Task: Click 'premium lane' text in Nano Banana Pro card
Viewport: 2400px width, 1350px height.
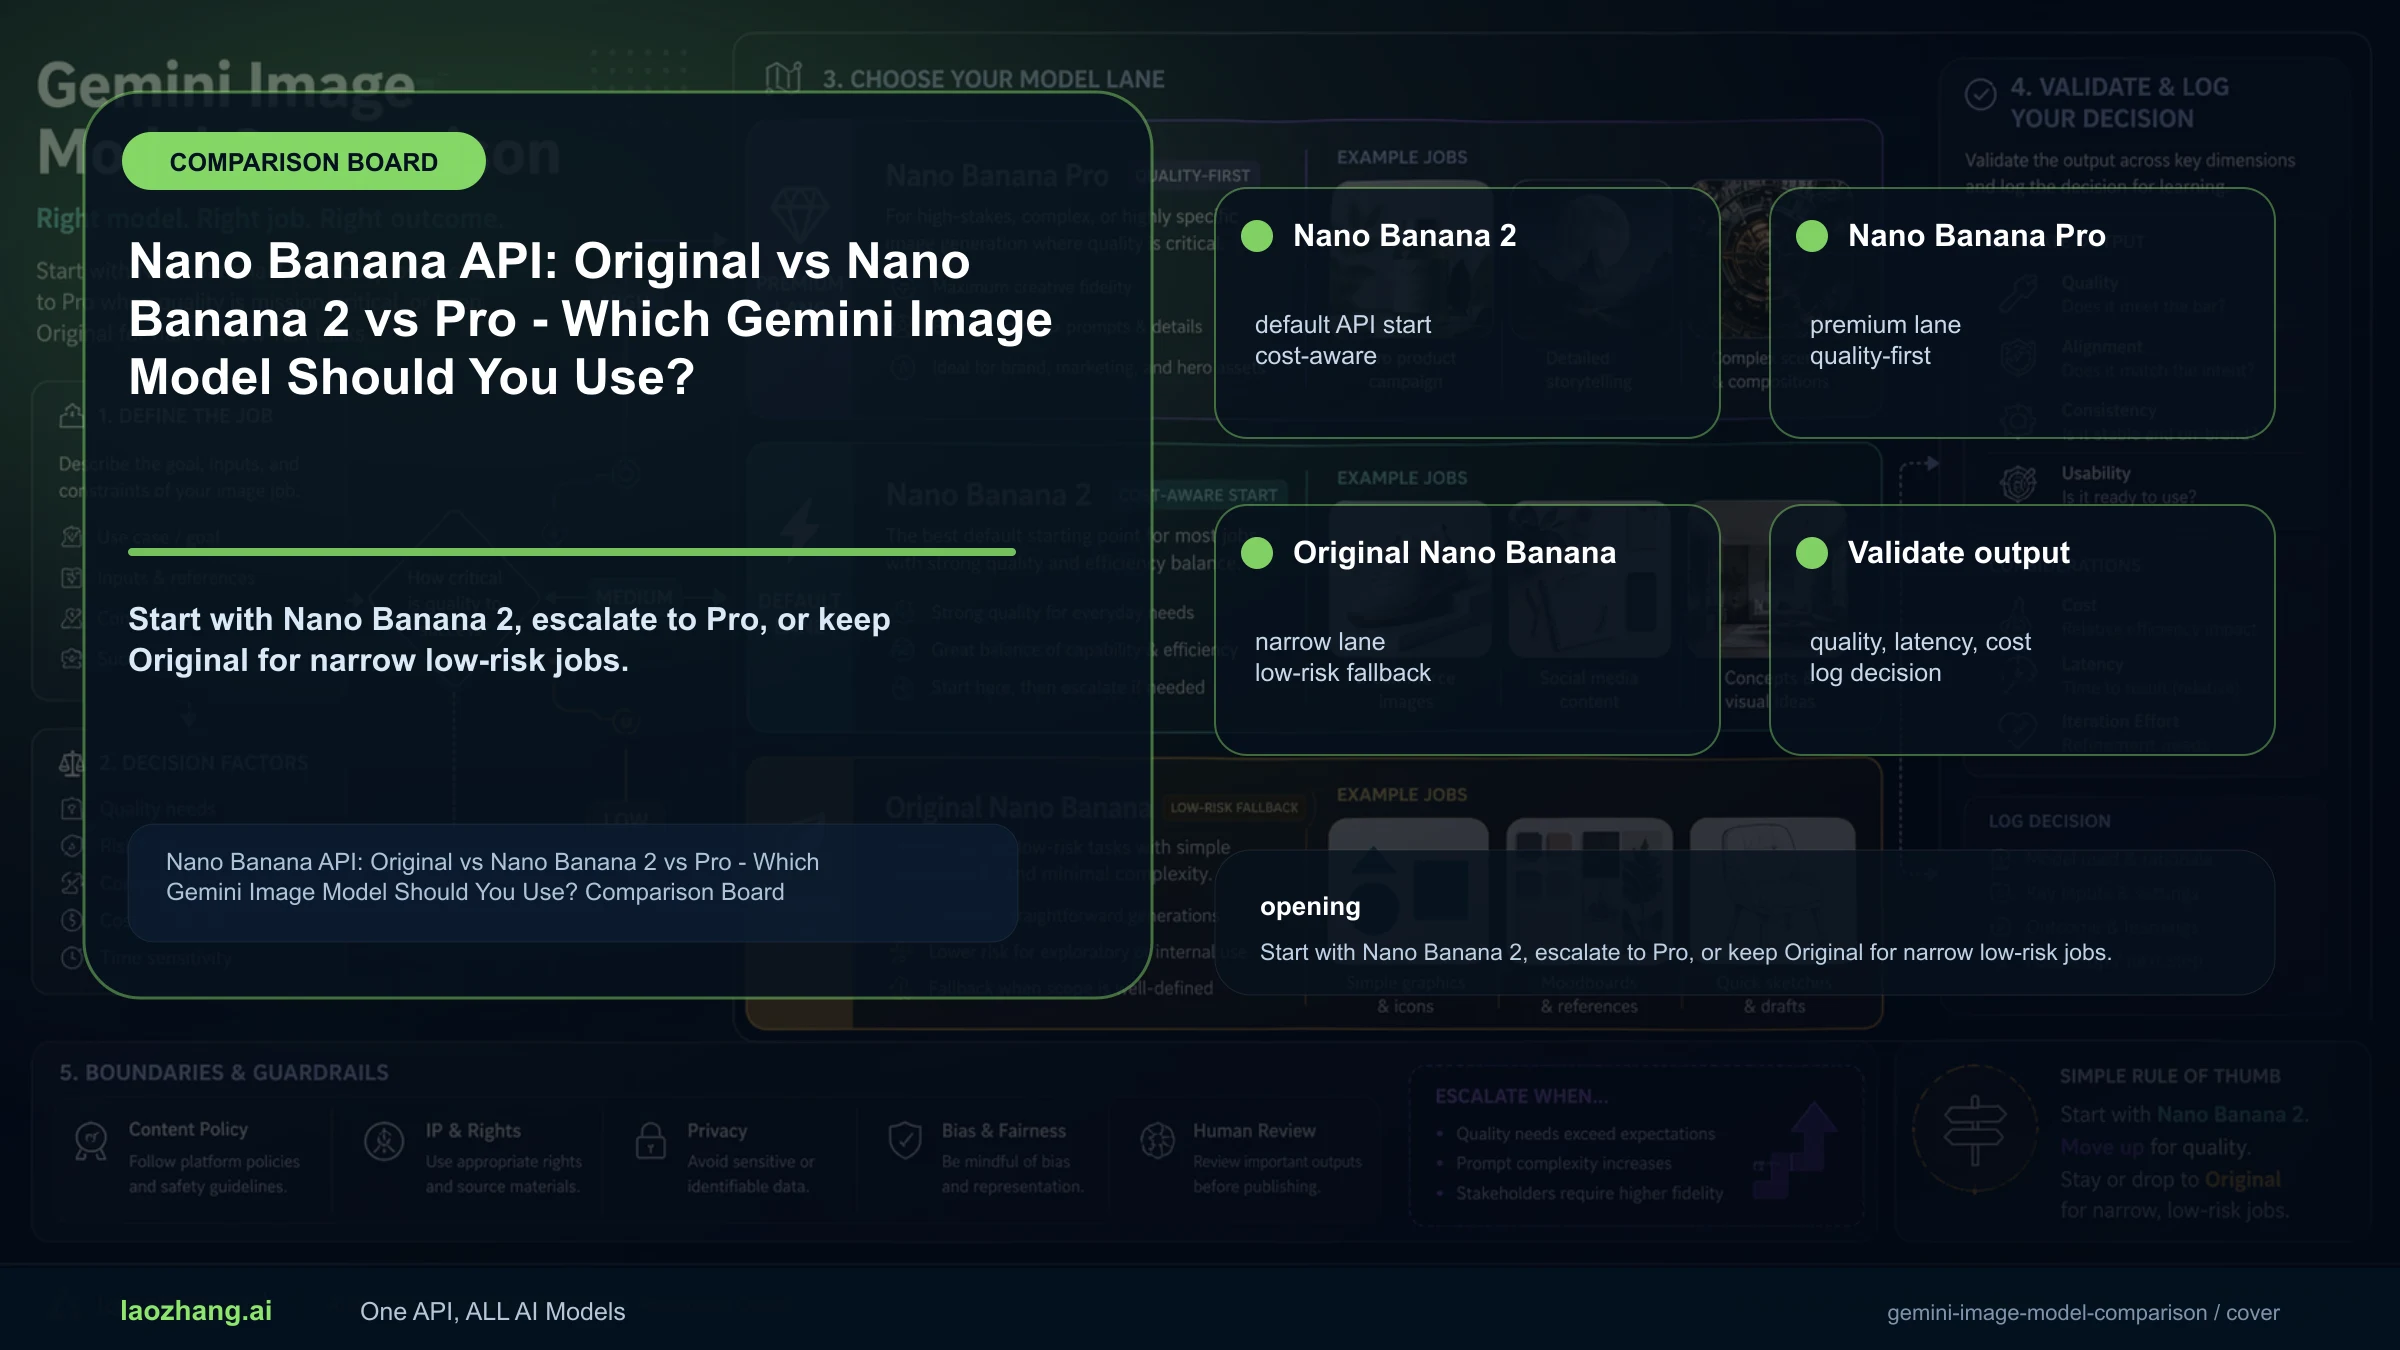Action: pos(1885,325)
